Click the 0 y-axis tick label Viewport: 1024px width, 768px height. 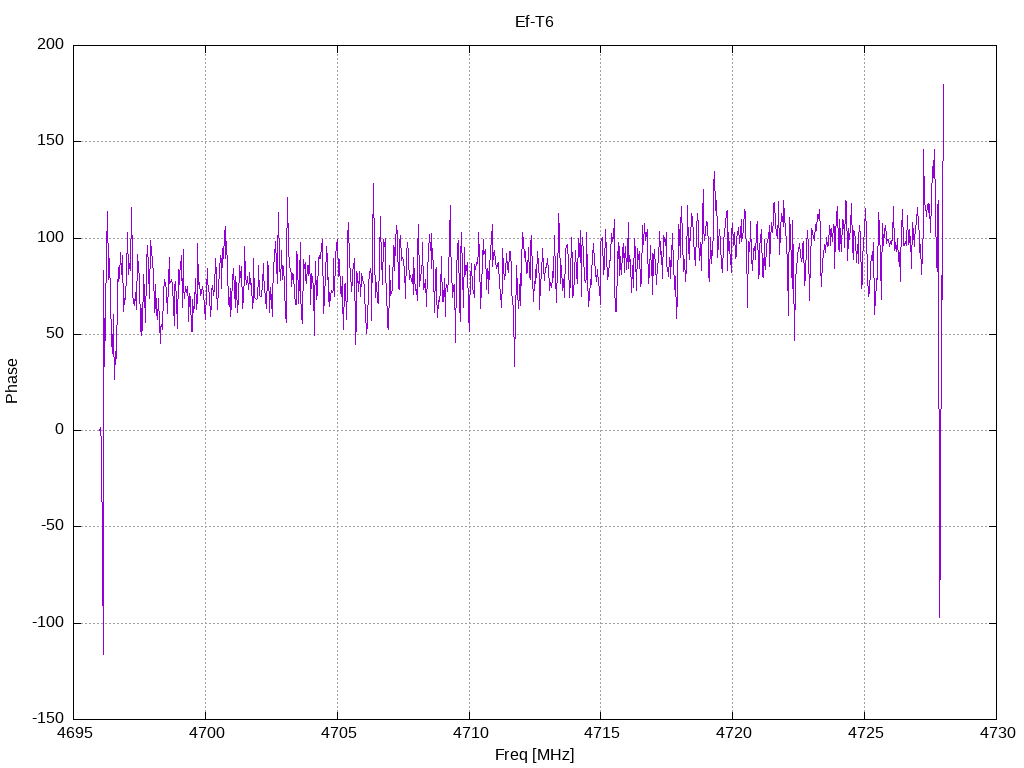tap(59, 430)
